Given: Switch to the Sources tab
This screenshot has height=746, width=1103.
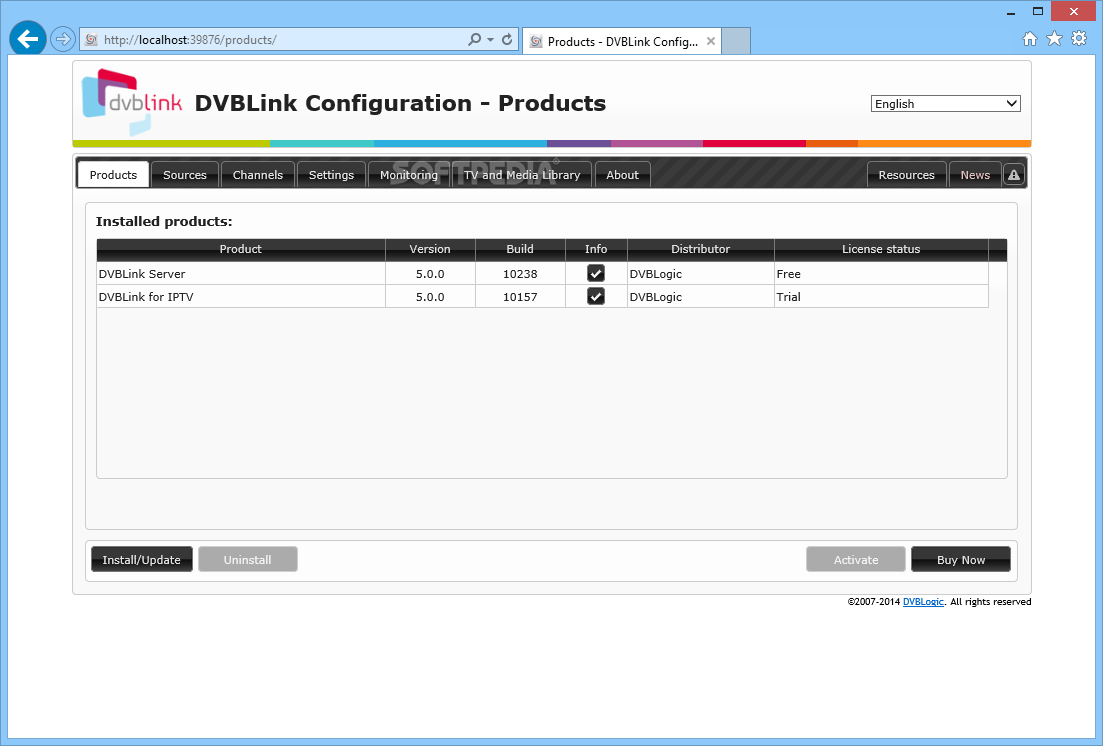Looking at the screenshot, I should pos(185,175).
